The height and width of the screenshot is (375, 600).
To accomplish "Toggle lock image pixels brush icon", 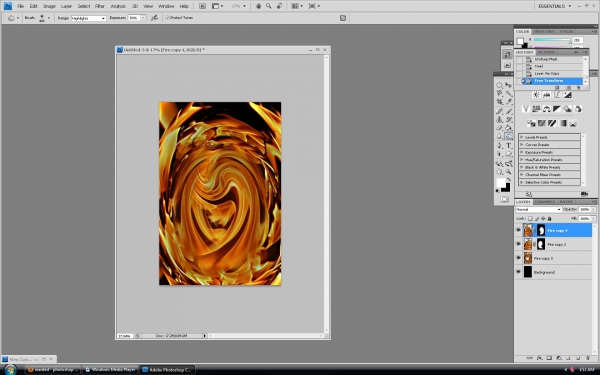I will point(536,218).
